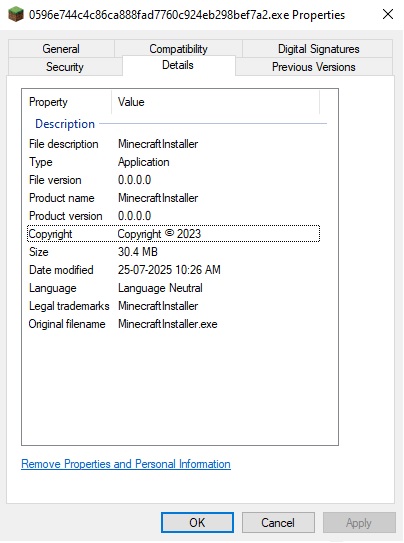Click the Apply button
The image size is (404, 543).
(359, 522)
